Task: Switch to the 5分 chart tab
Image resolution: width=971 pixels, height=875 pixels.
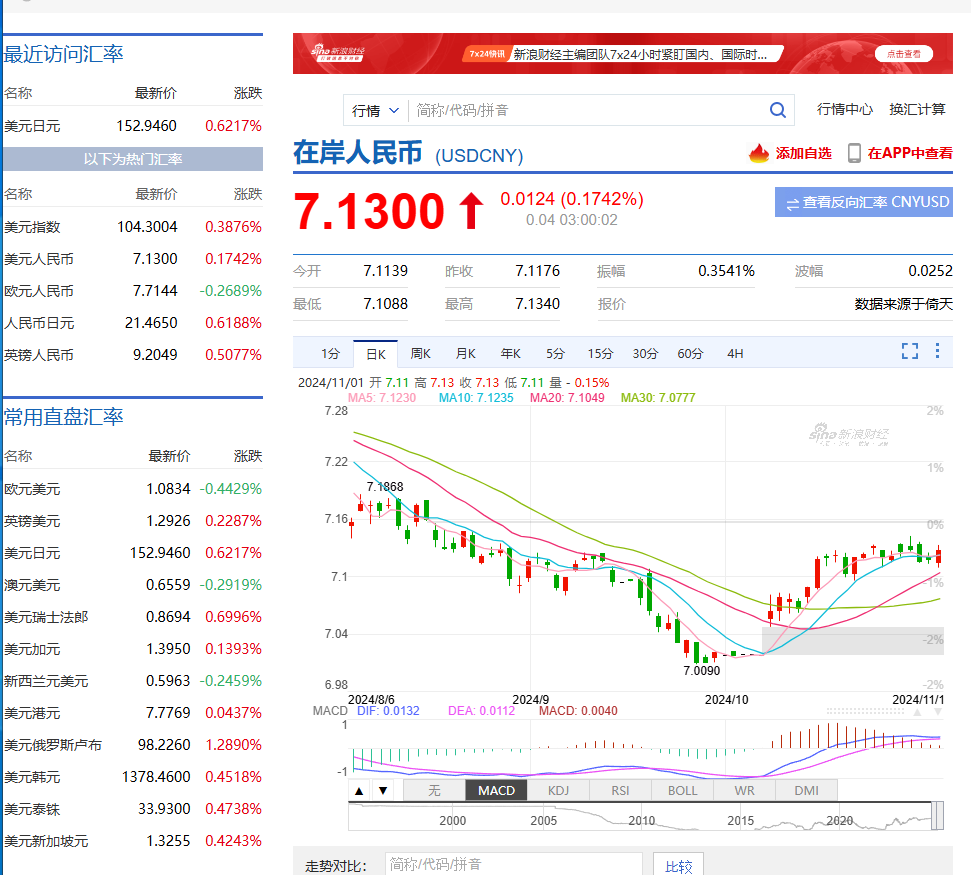Action: [555, 354]
